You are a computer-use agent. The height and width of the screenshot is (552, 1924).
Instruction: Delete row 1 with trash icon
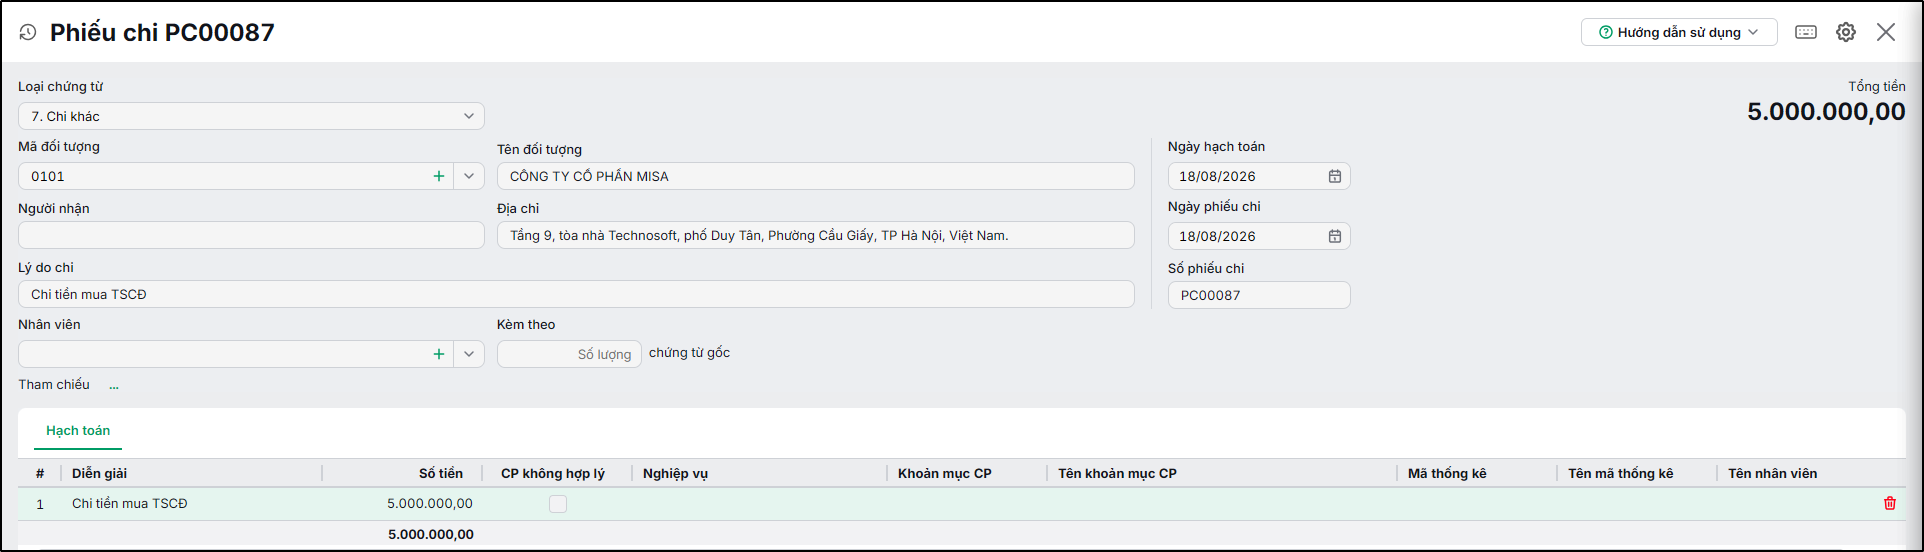pos(1890,503)
